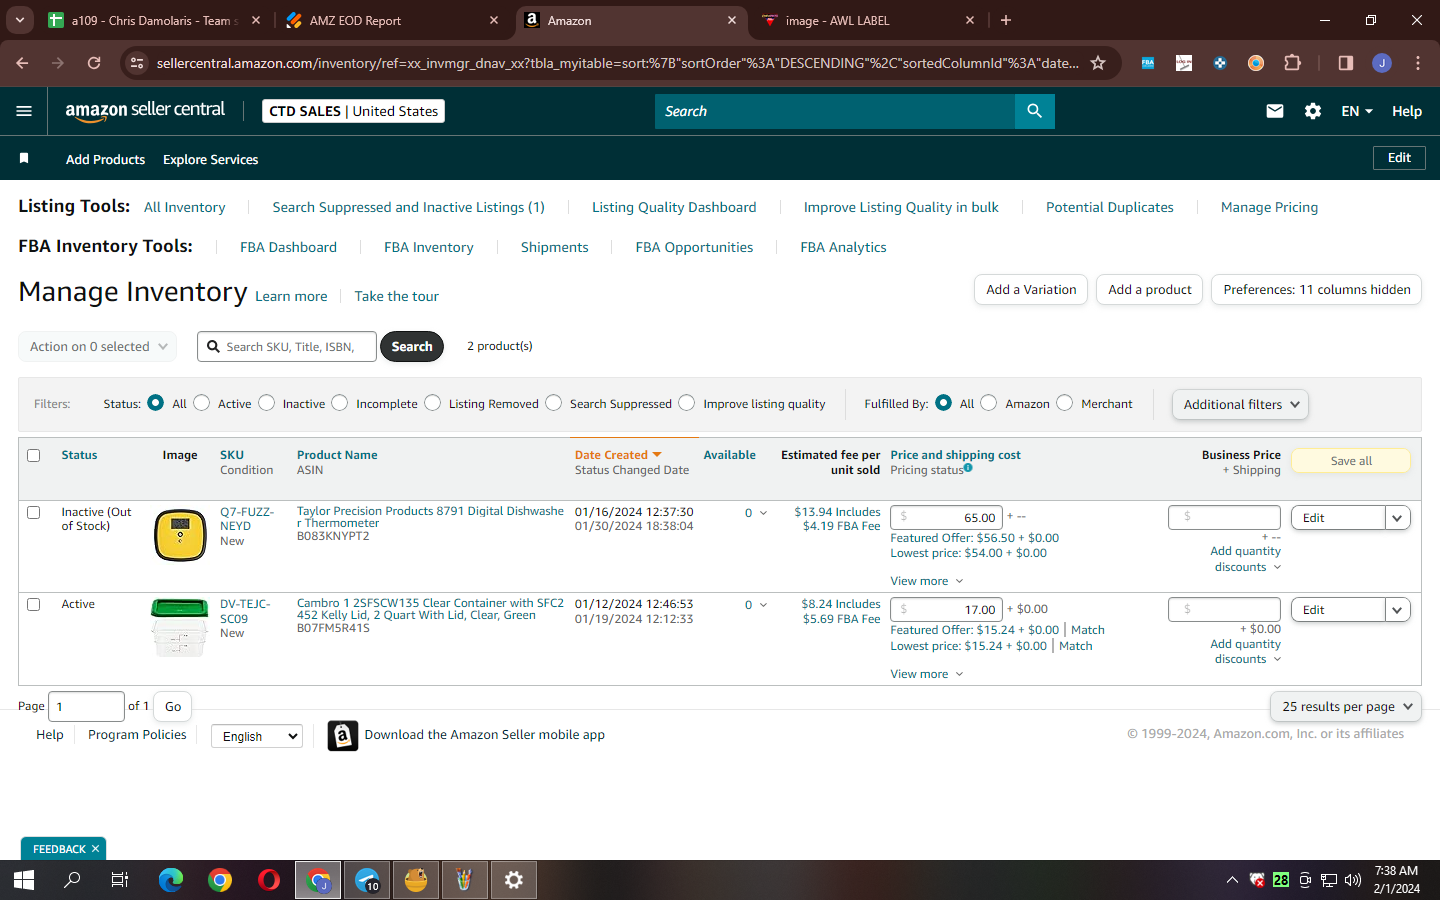This screenshot has height=900, width=1440.
Task: Open Windows taskbar search
Action: [72, 880]
